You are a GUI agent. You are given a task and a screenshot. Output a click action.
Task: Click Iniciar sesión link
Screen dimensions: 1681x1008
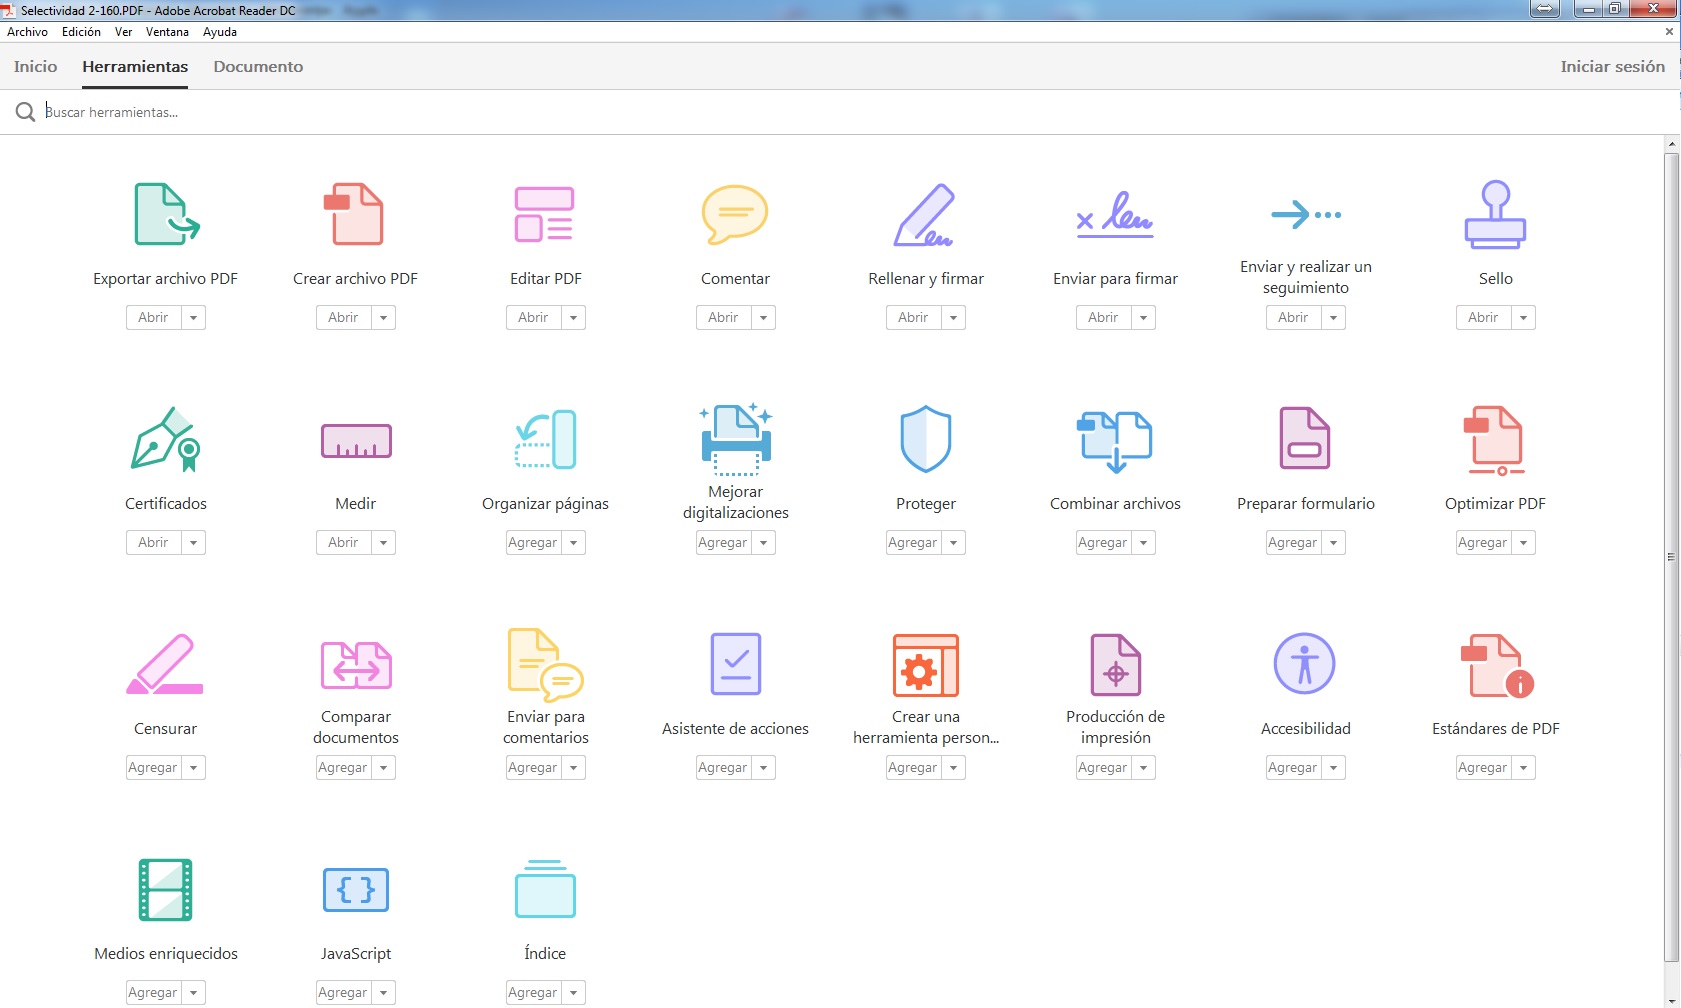[x=1612, y=67]
